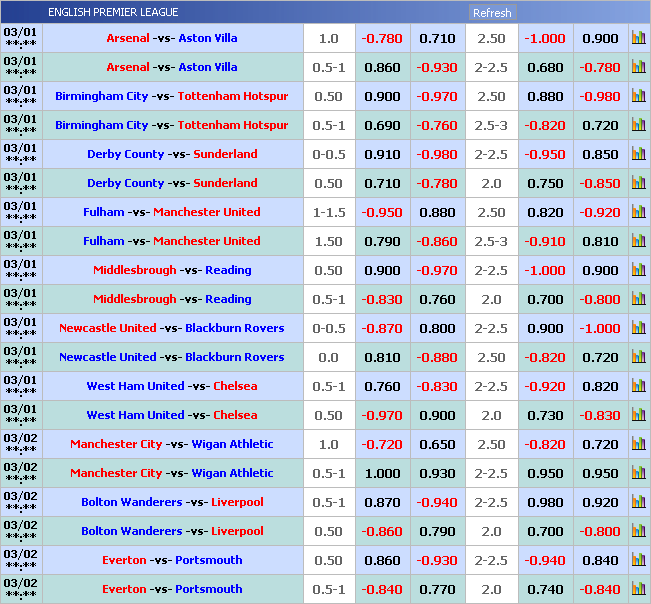Pick 0.790 odds in Bolton Wanderers 0.50 row
The height and width of the screenshot is (604, 651).
[x=438, y=532]
